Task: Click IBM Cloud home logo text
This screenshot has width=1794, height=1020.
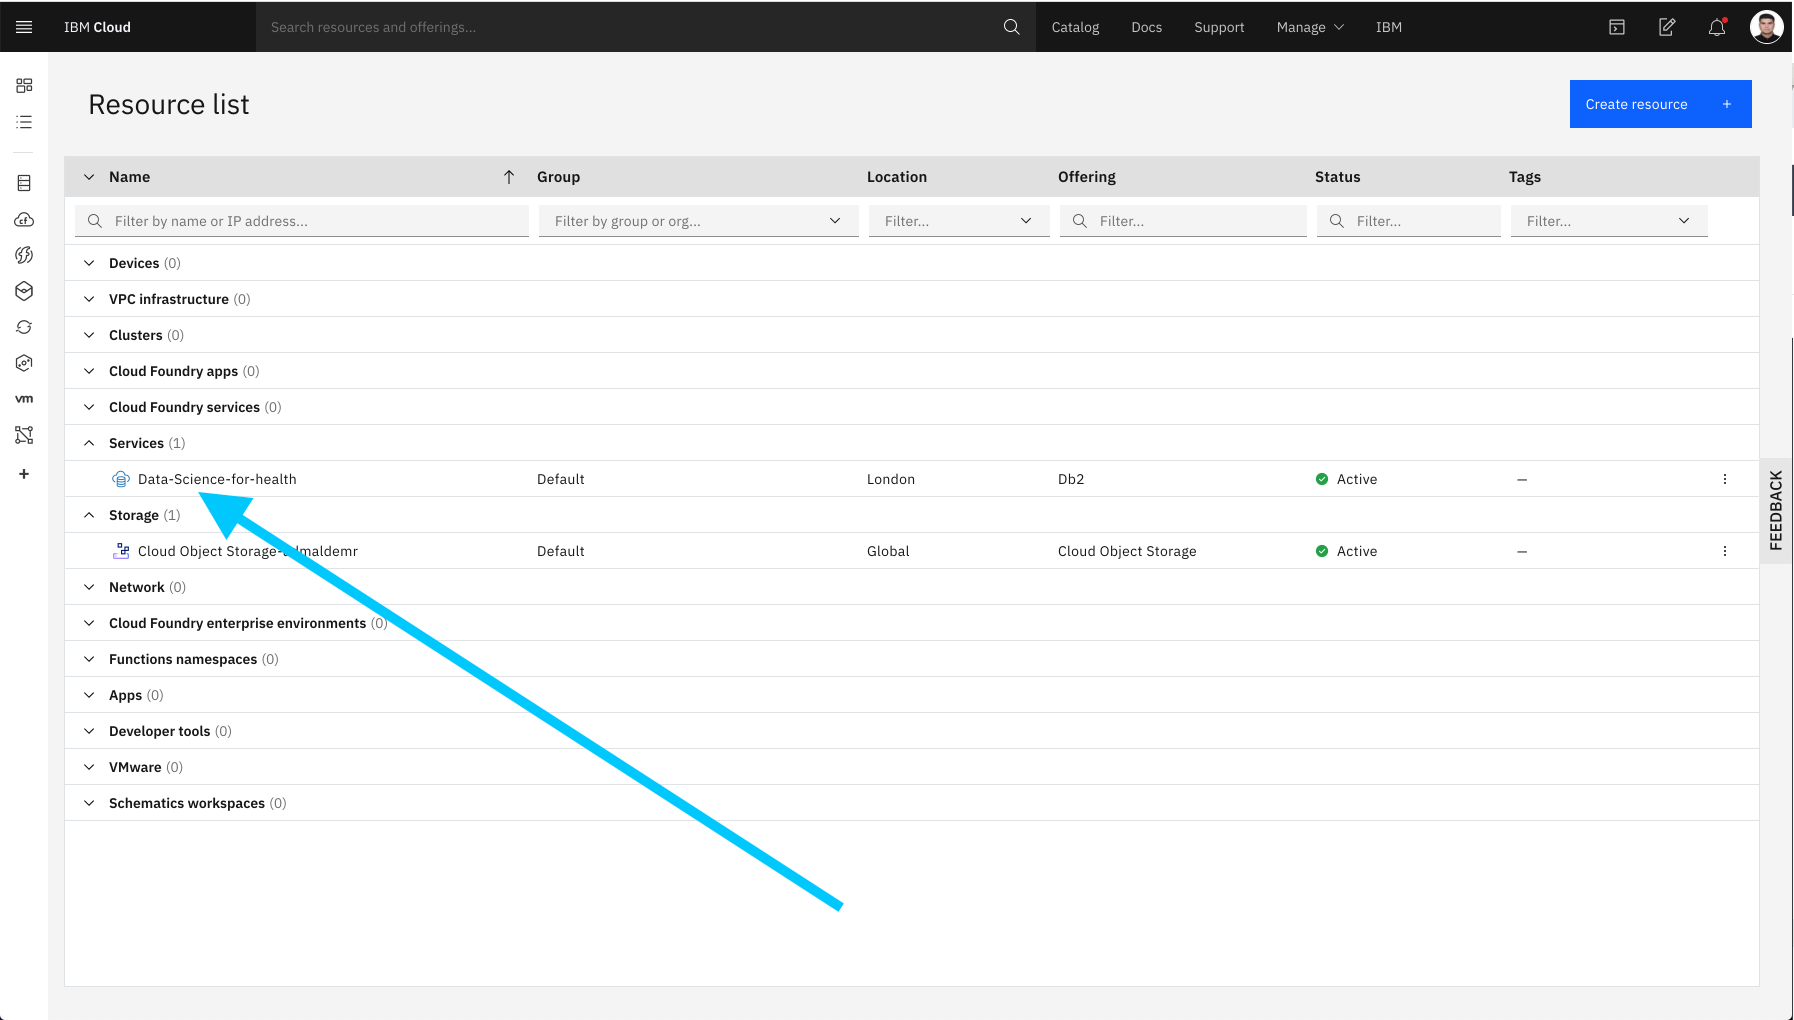Action: click(97, 27)
